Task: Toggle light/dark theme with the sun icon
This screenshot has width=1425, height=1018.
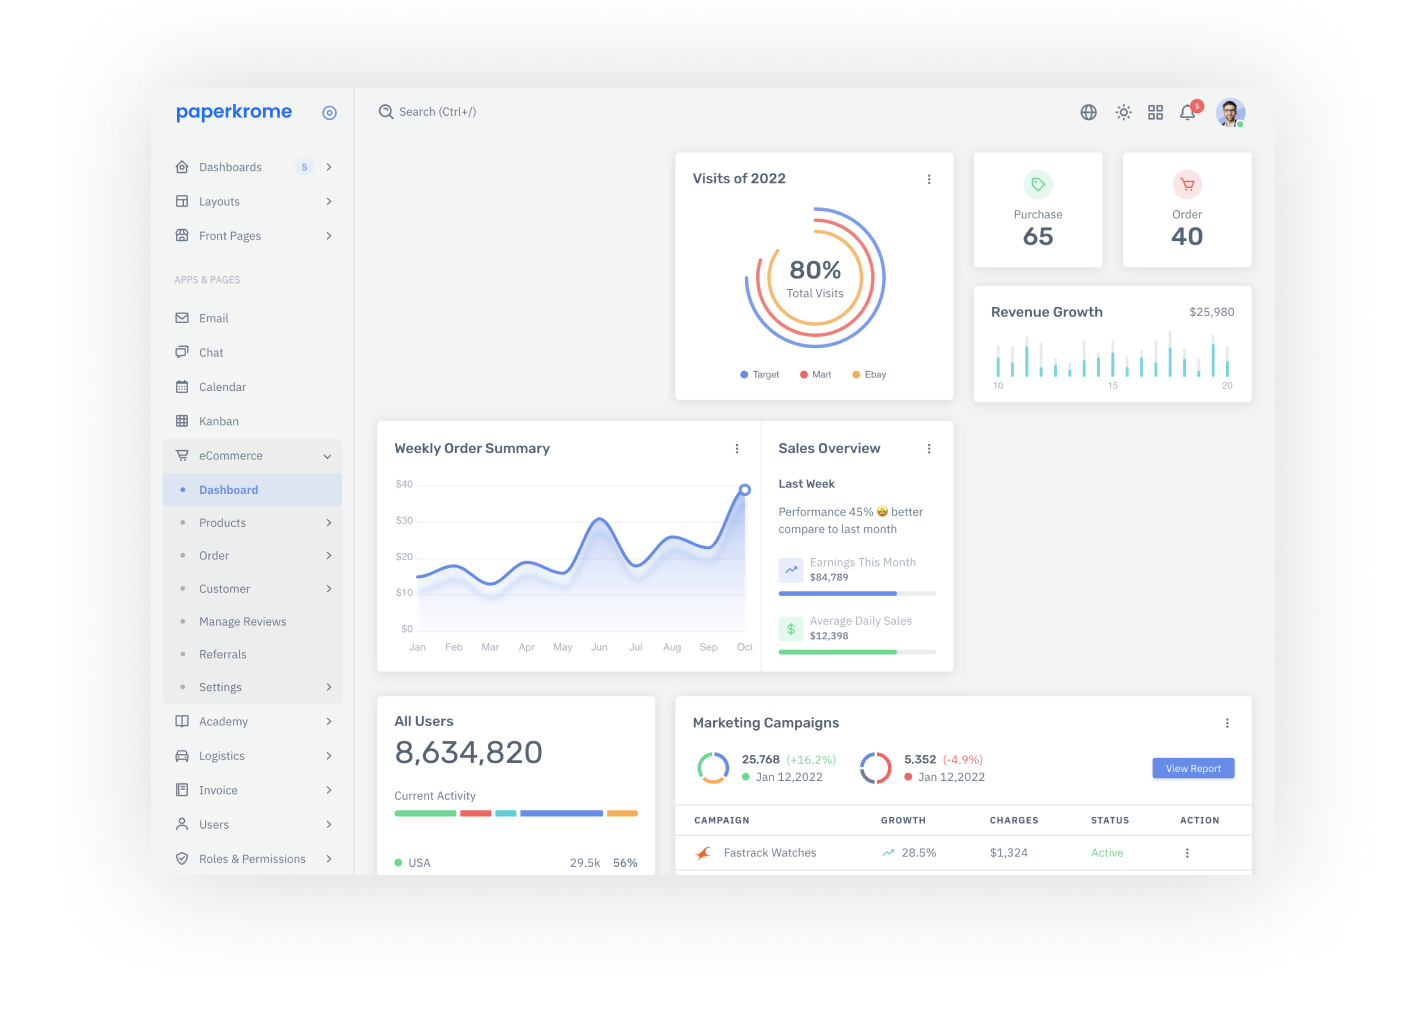Action: coord(1123,112)
